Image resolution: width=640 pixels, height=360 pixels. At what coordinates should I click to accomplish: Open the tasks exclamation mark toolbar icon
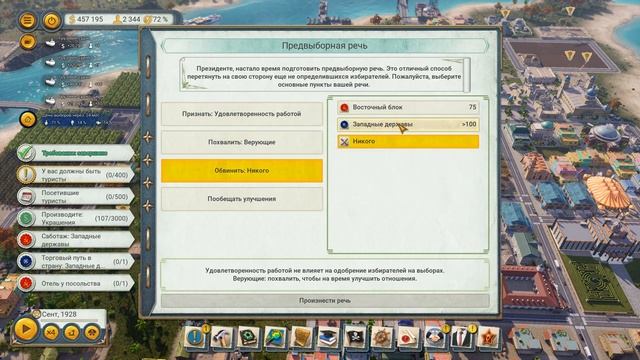196,337
